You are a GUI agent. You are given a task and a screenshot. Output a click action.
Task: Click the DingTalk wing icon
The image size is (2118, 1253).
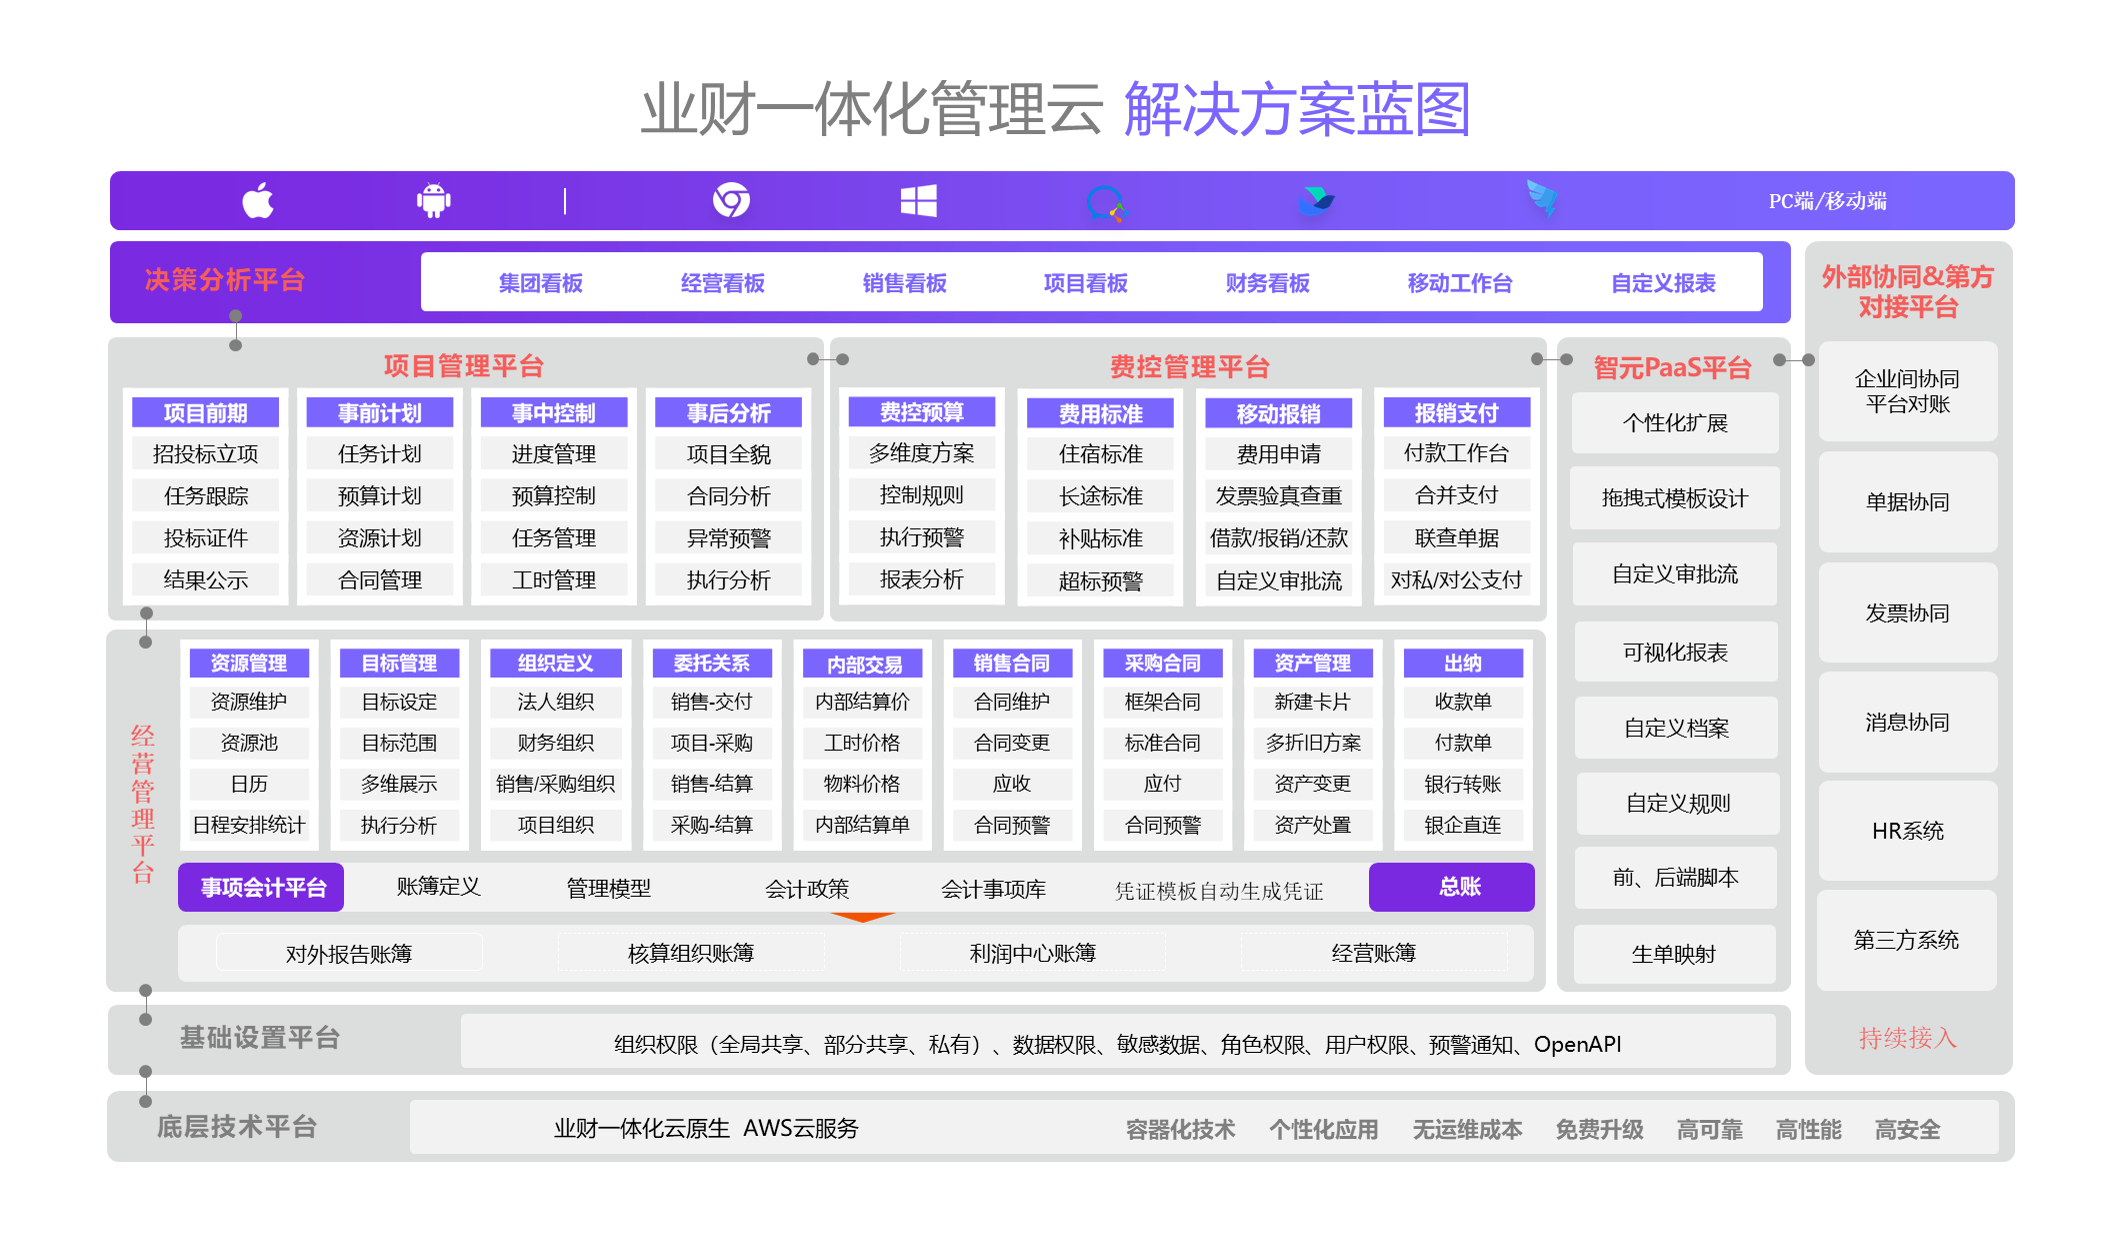(x=1541, y=199)
